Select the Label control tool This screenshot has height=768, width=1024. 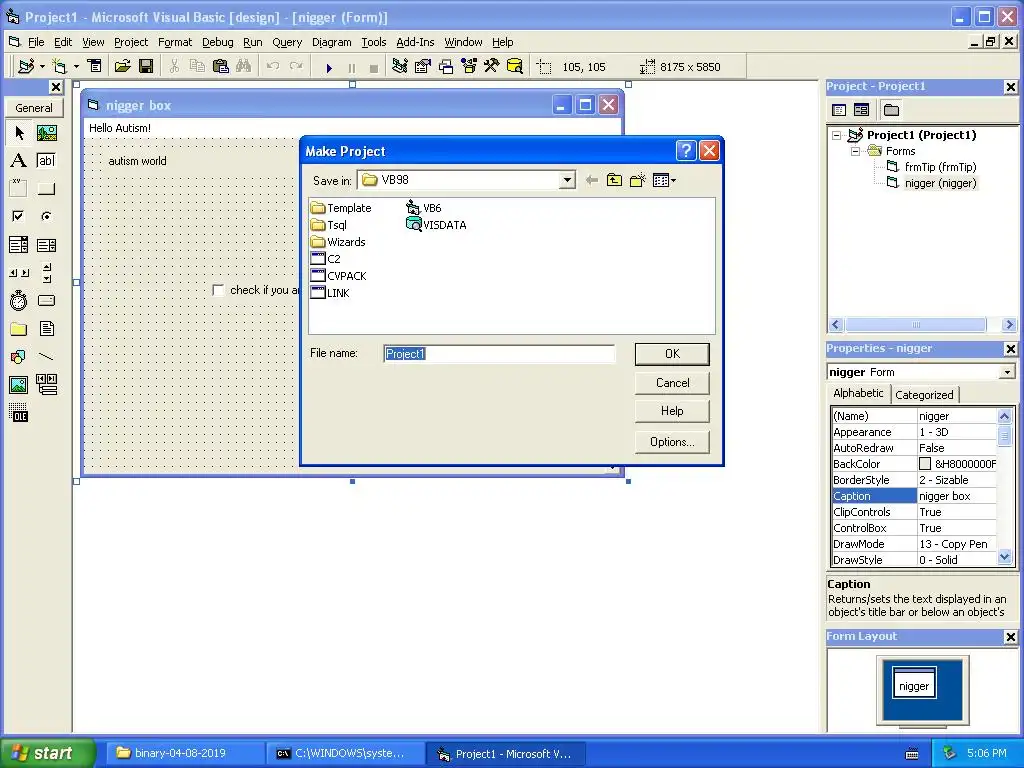(19, 161)
